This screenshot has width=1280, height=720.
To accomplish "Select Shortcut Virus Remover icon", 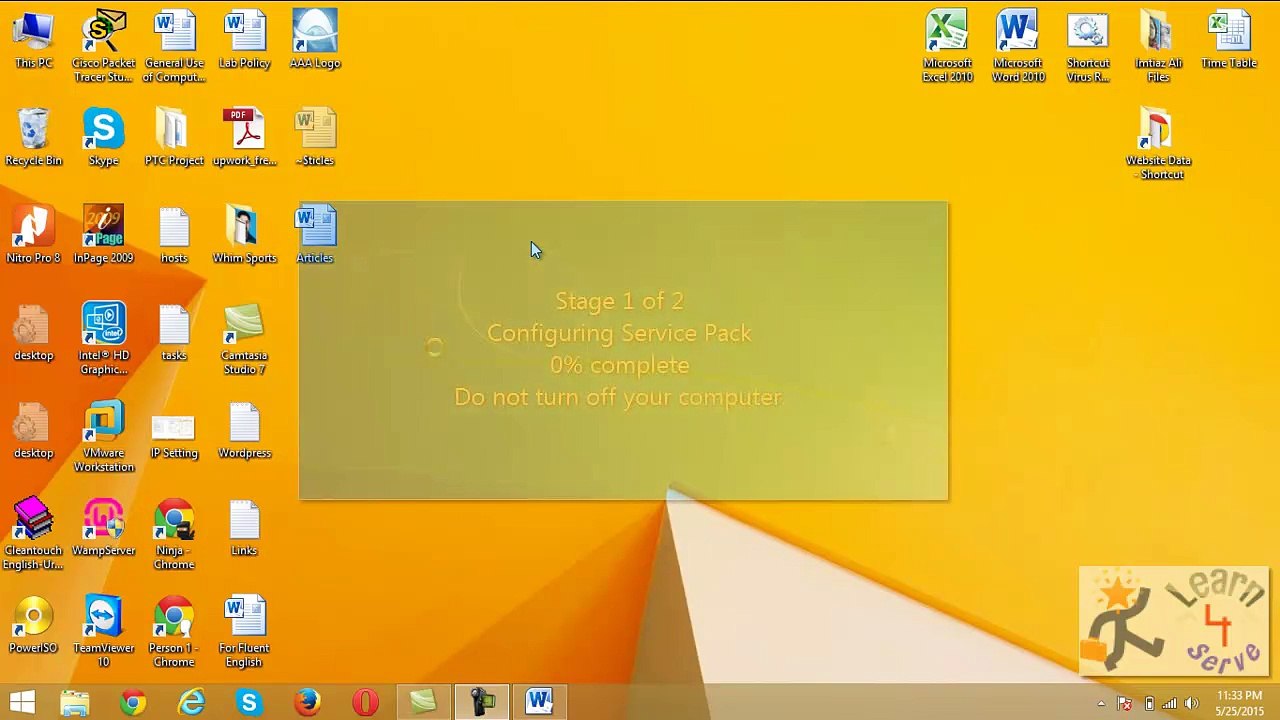I will click(1088, 47).
